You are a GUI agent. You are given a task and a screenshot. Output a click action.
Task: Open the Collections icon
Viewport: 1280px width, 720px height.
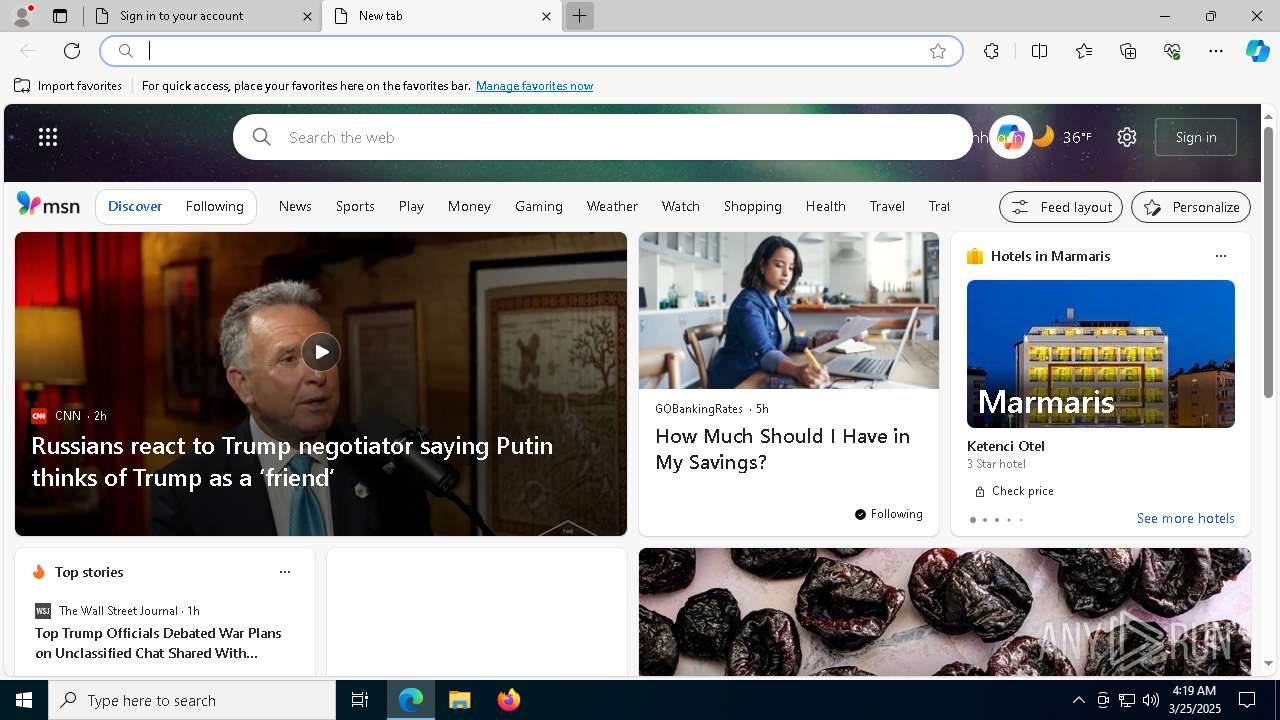tap(1128, 51)
